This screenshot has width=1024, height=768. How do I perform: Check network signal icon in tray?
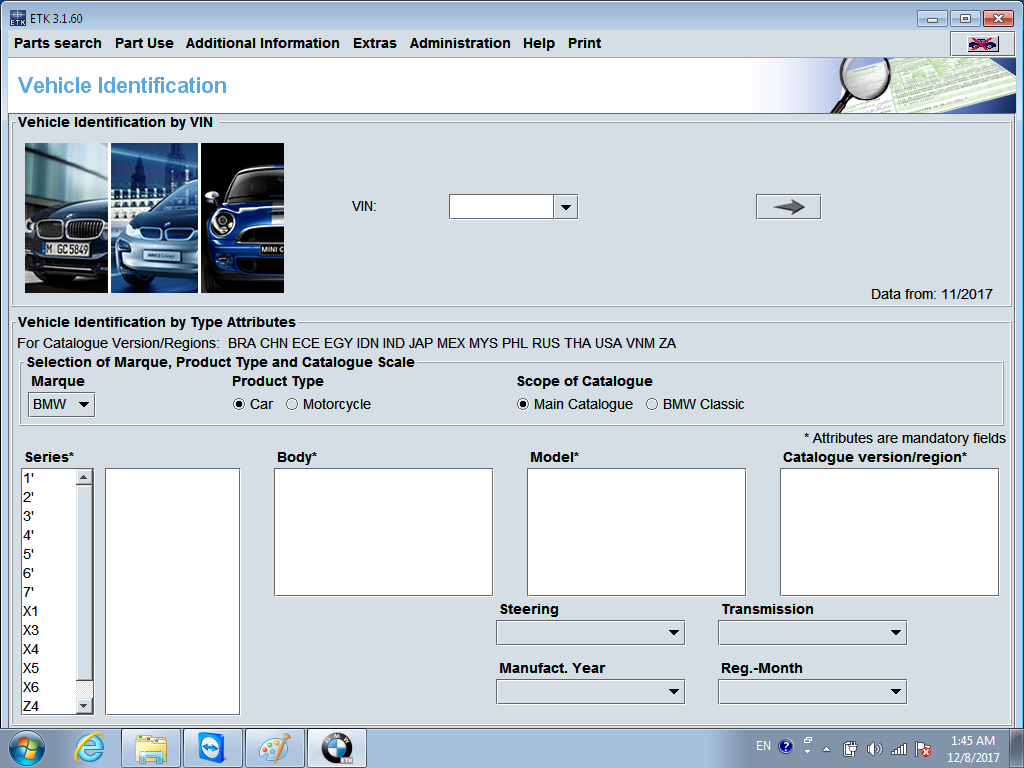[x=899, y=749]
